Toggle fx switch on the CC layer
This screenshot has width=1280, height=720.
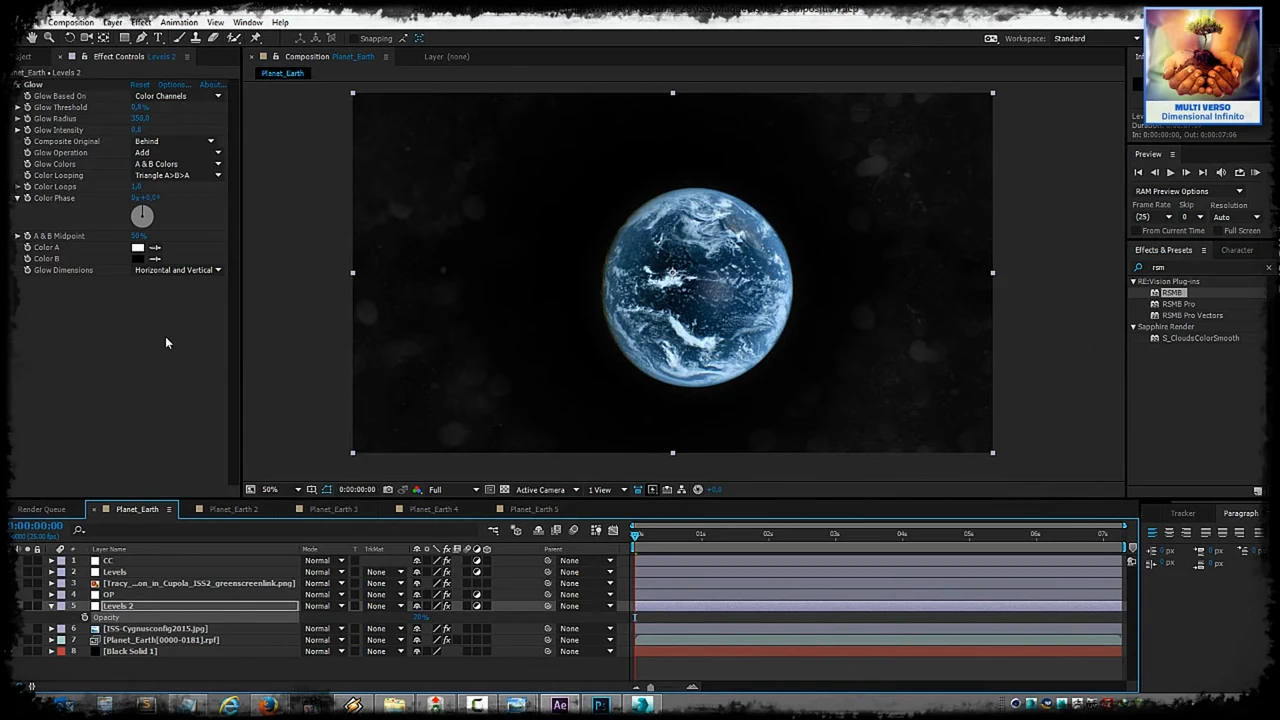tap(447, 560)
